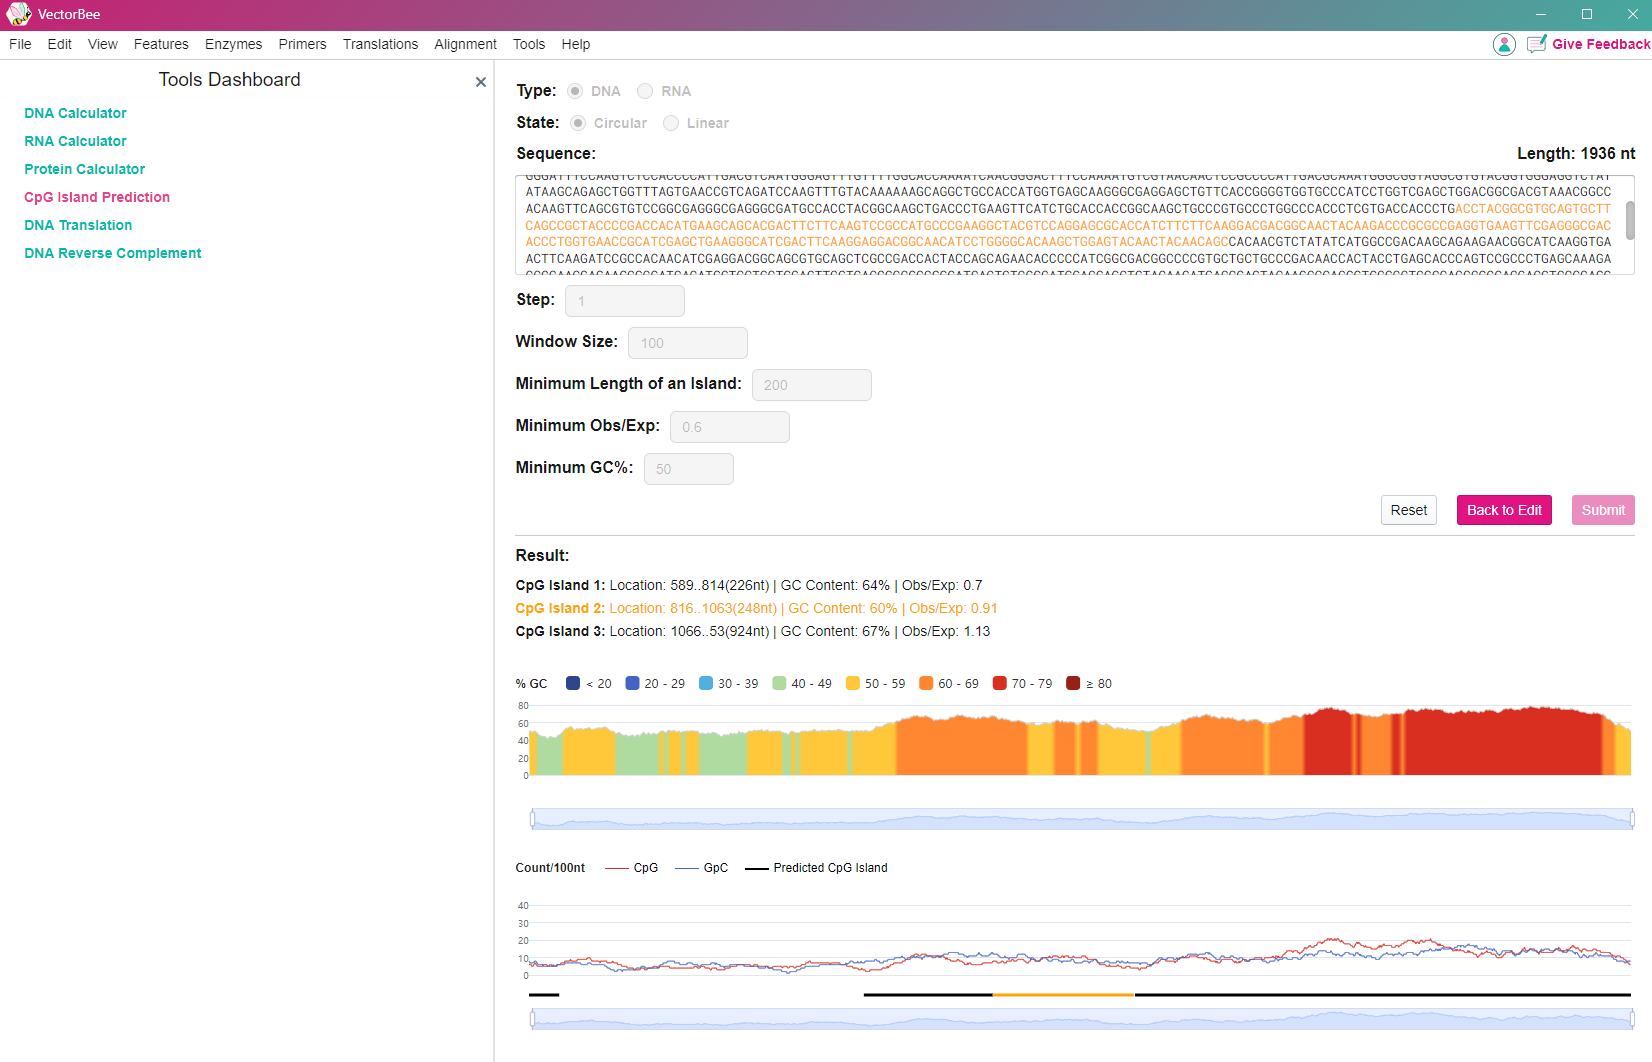
Task: Click the sequence text area scrollbar
Action: (x=1630, y=220)
